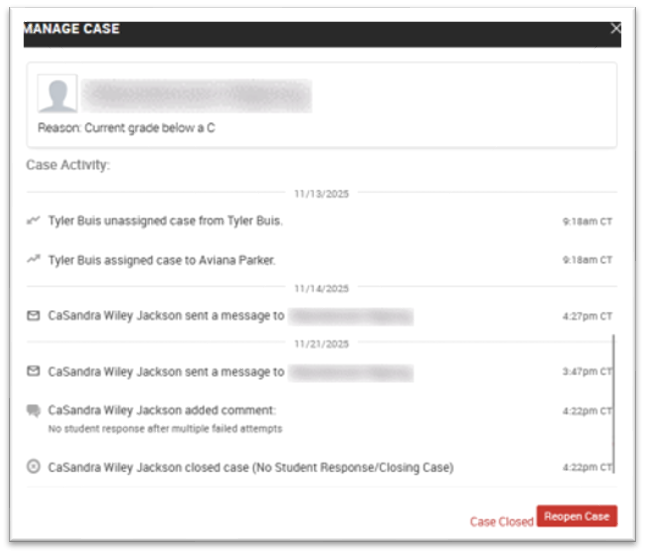
Task: Click the envelope icon for 4:27pm message
Action: (x=33, y=315)
